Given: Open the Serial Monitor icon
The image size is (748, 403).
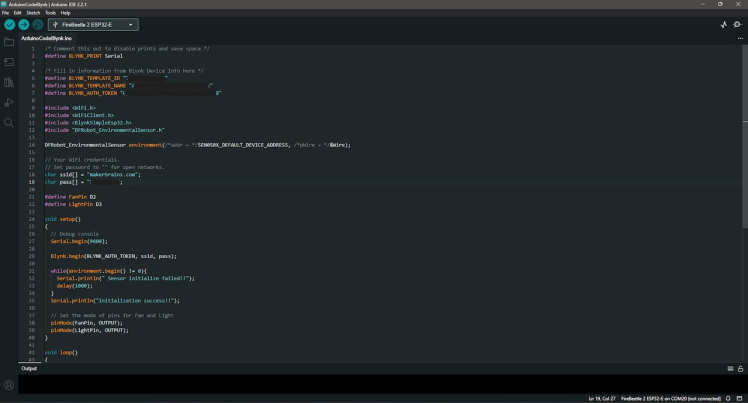Looking at the screenshot, I should (x=738, y=24).
